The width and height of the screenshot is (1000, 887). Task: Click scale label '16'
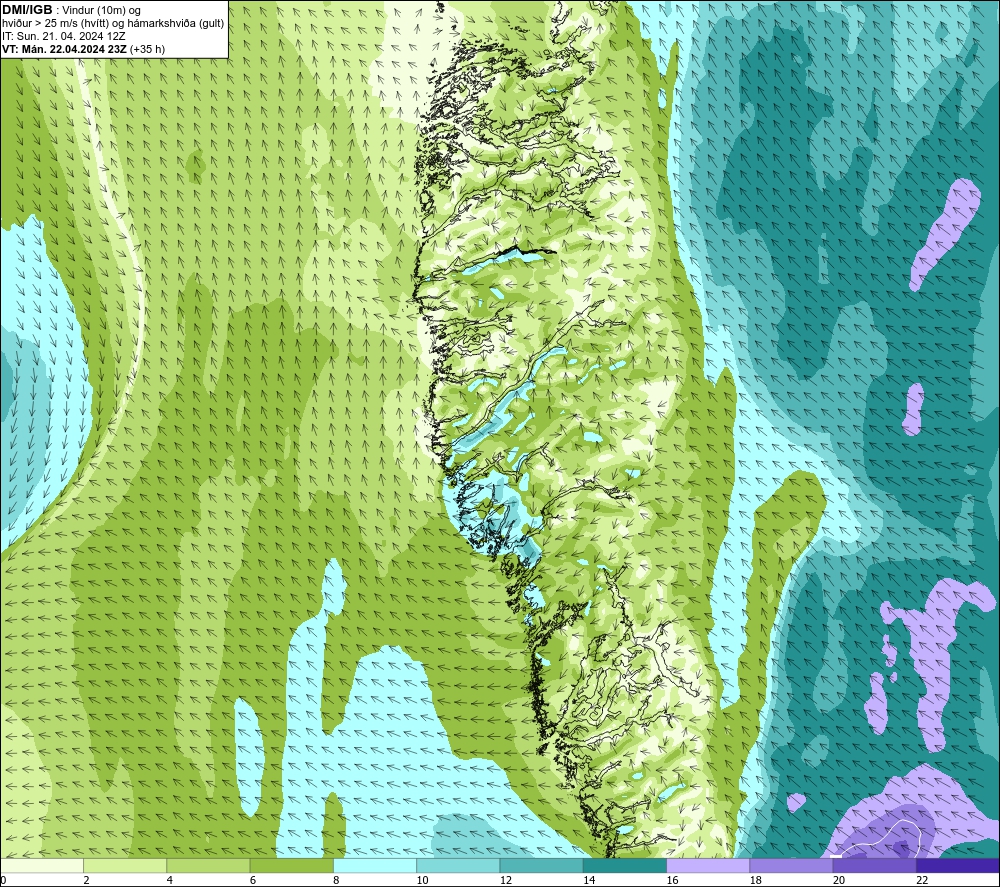pos(672,880)
